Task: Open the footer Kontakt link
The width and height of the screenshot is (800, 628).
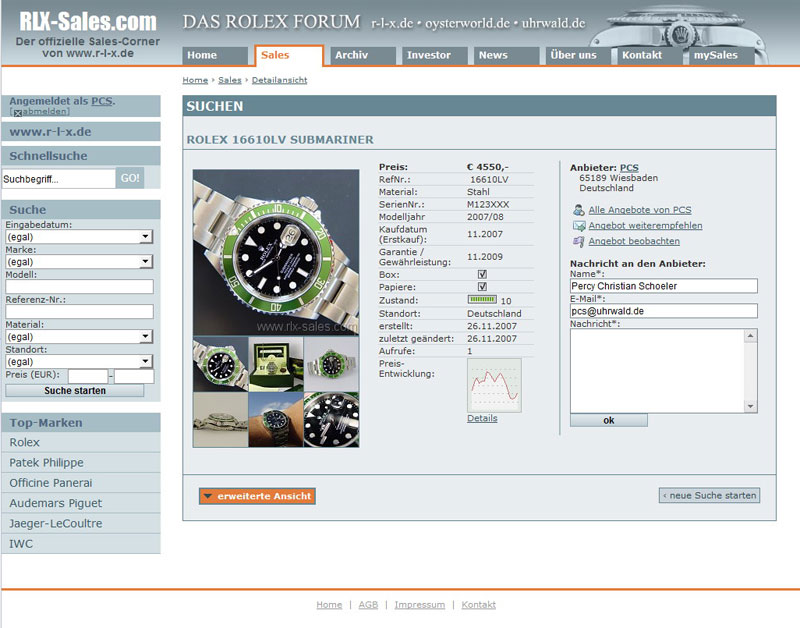Action: tap(479, 605)
